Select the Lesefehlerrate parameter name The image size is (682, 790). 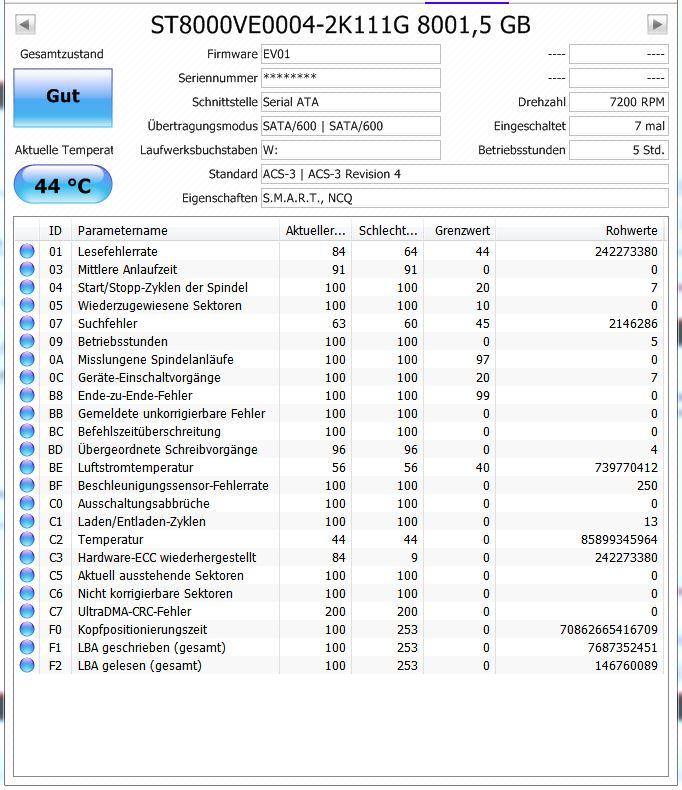pyautogui.click(x=117, y=251)
